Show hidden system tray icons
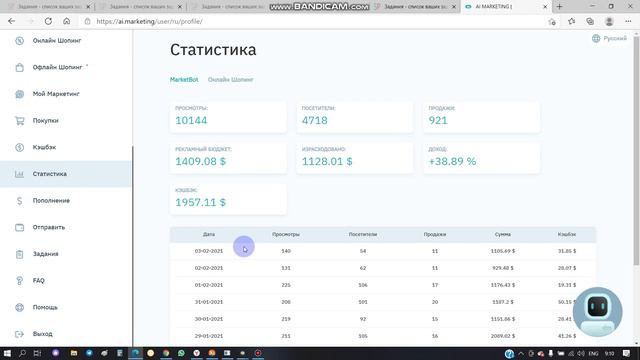 (x=521, y=353)
